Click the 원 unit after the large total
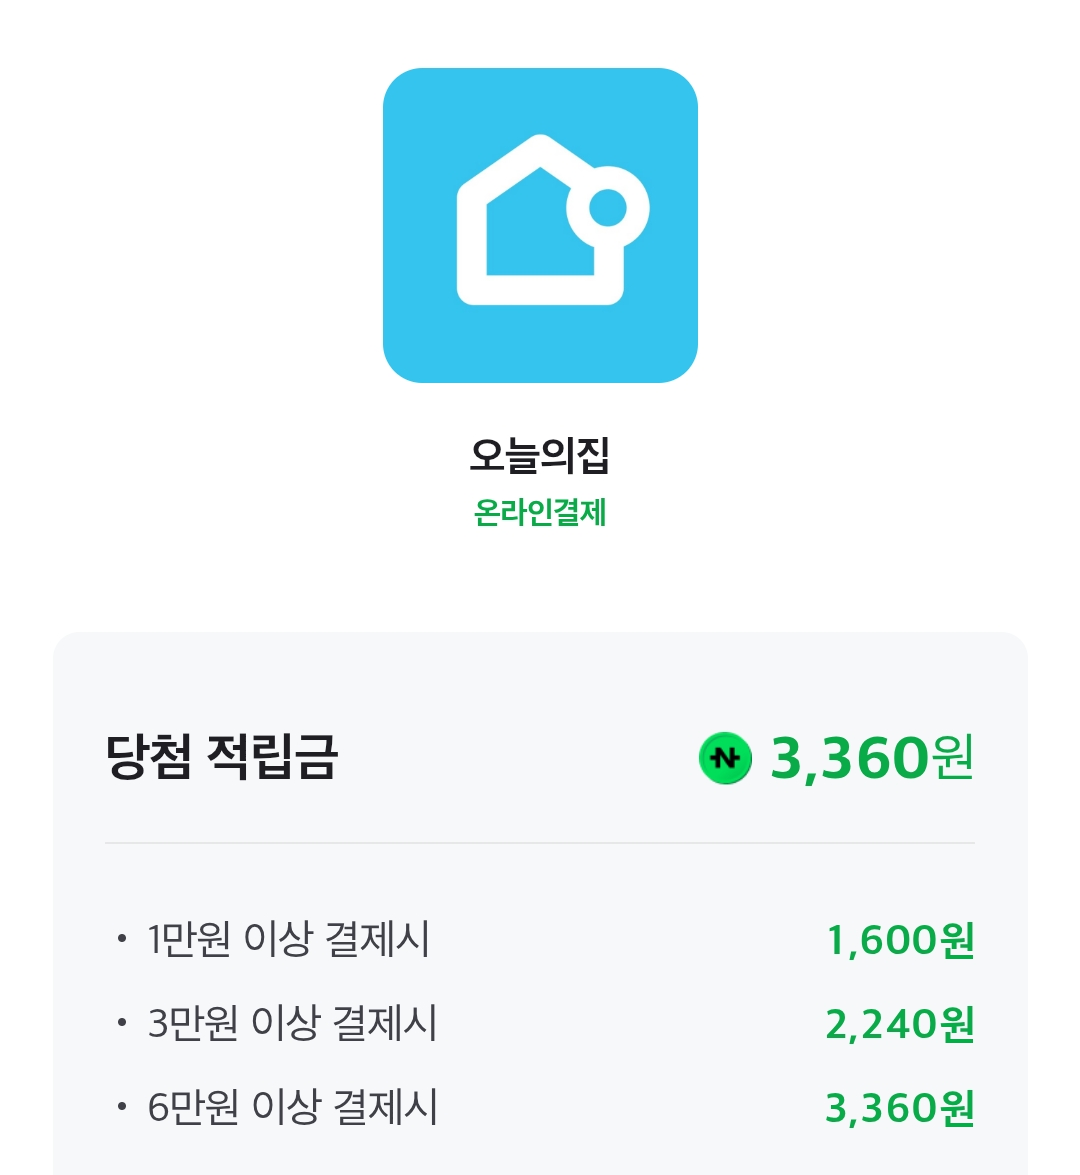 [x=953, y=758]
